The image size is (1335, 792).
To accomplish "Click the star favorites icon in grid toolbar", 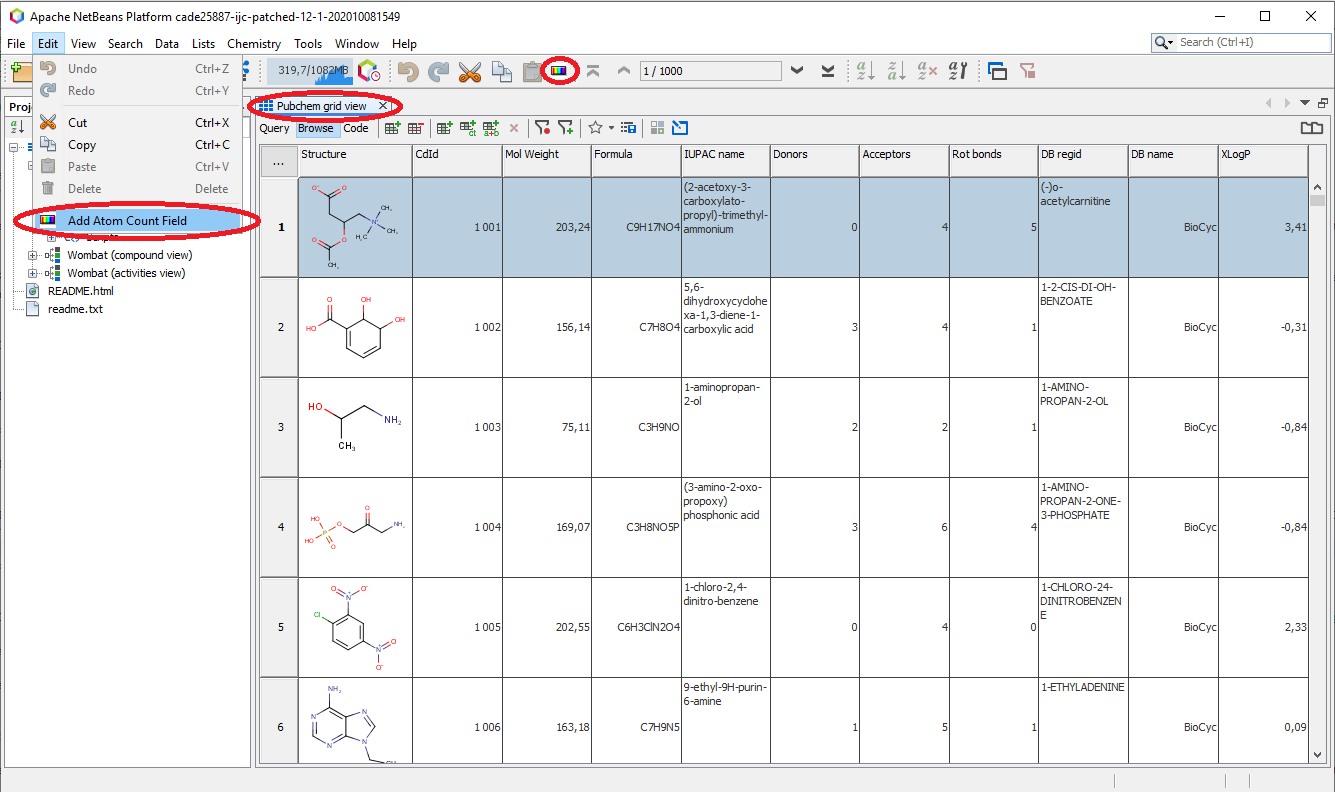I will tap(595, 128).
